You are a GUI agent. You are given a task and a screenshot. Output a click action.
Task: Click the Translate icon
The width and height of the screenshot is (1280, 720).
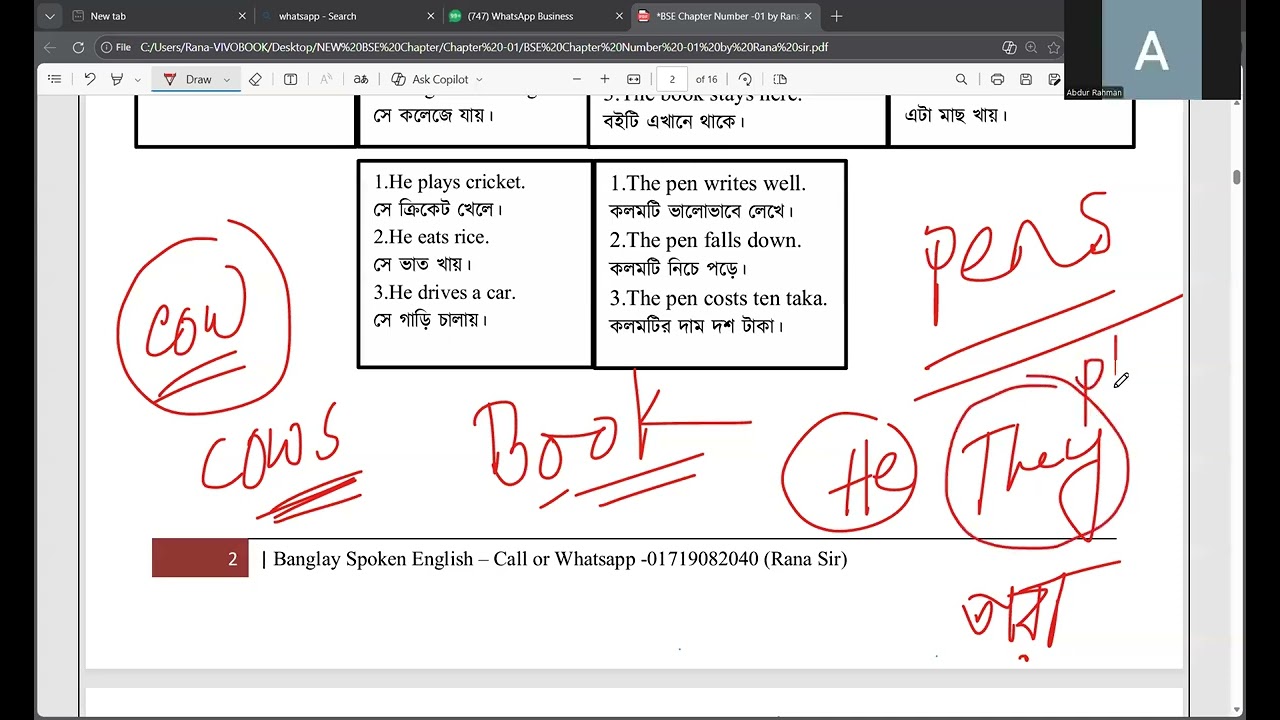coord(361,79)
